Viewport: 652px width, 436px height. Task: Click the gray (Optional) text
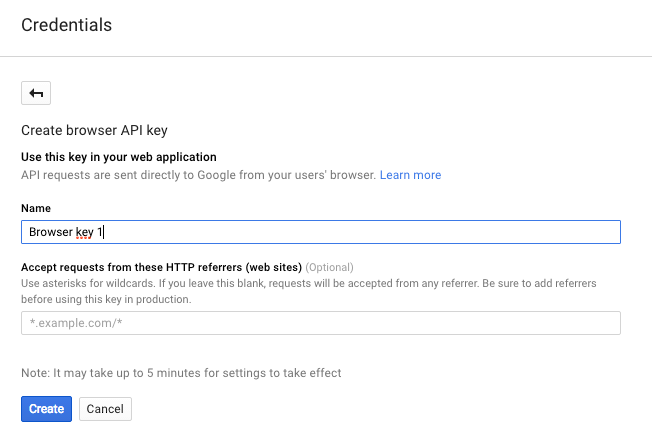pyautogui.click(x=329, y=267)
